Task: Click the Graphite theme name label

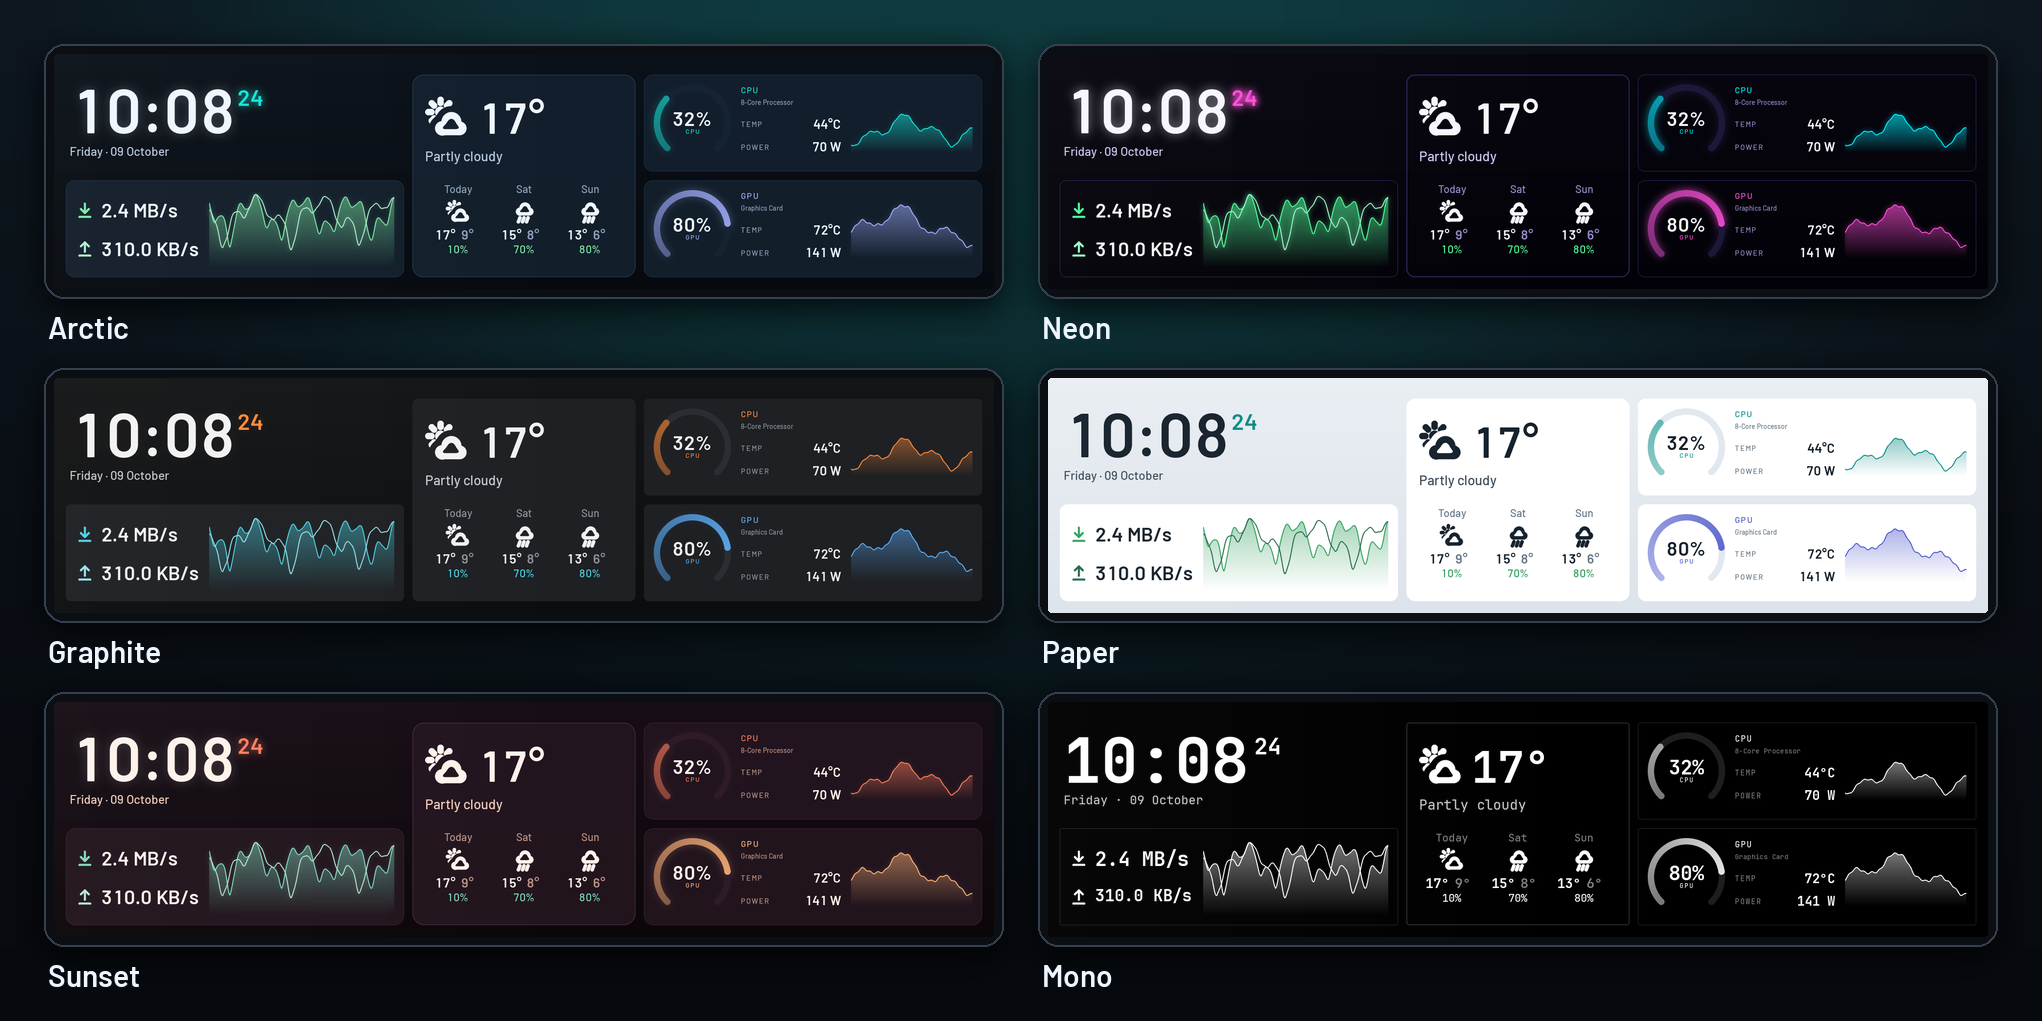Action: (105, 653)
